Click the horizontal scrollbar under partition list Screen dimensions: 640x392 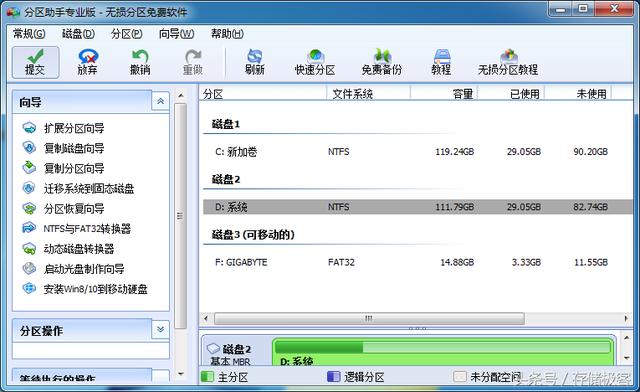[369, 318]
